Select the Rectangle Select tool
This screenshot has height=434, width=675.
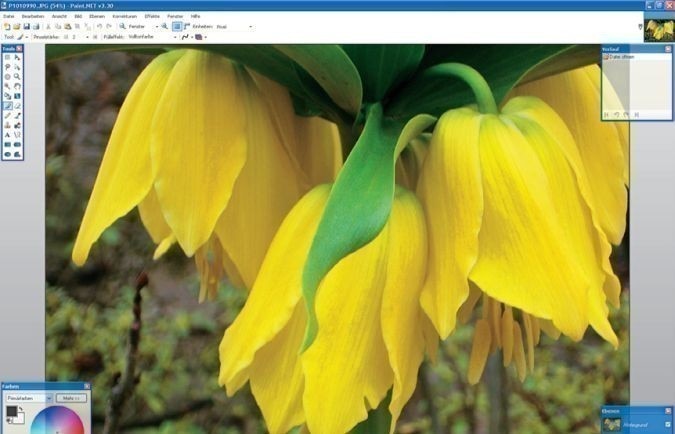[x=7, y=58]
